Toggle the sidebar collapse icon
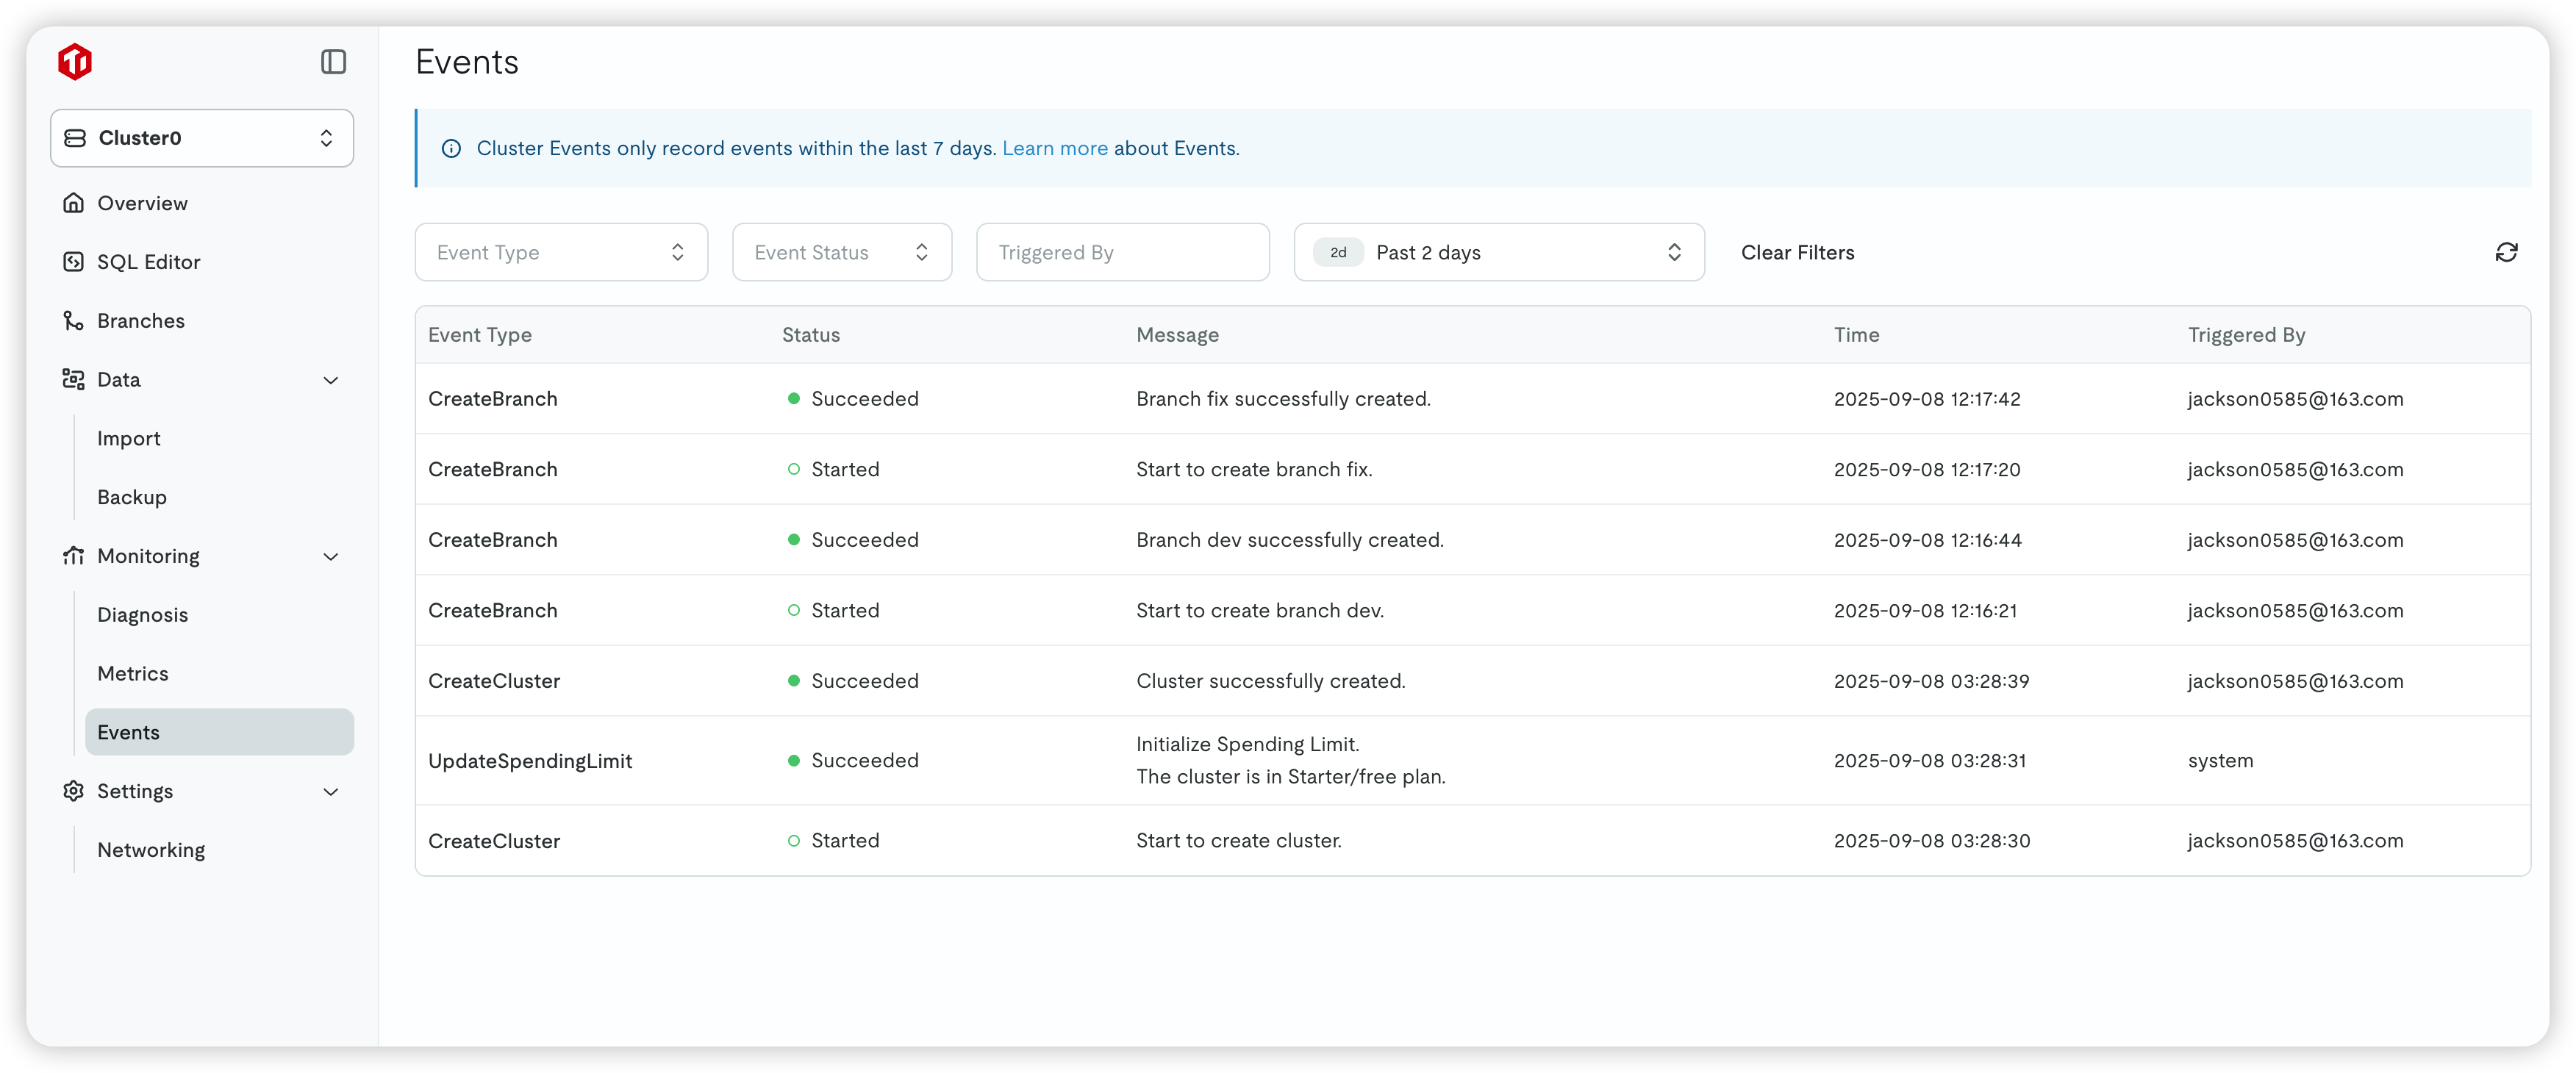This screenshot has width=2576, height=1073. [x=333, y=62]
